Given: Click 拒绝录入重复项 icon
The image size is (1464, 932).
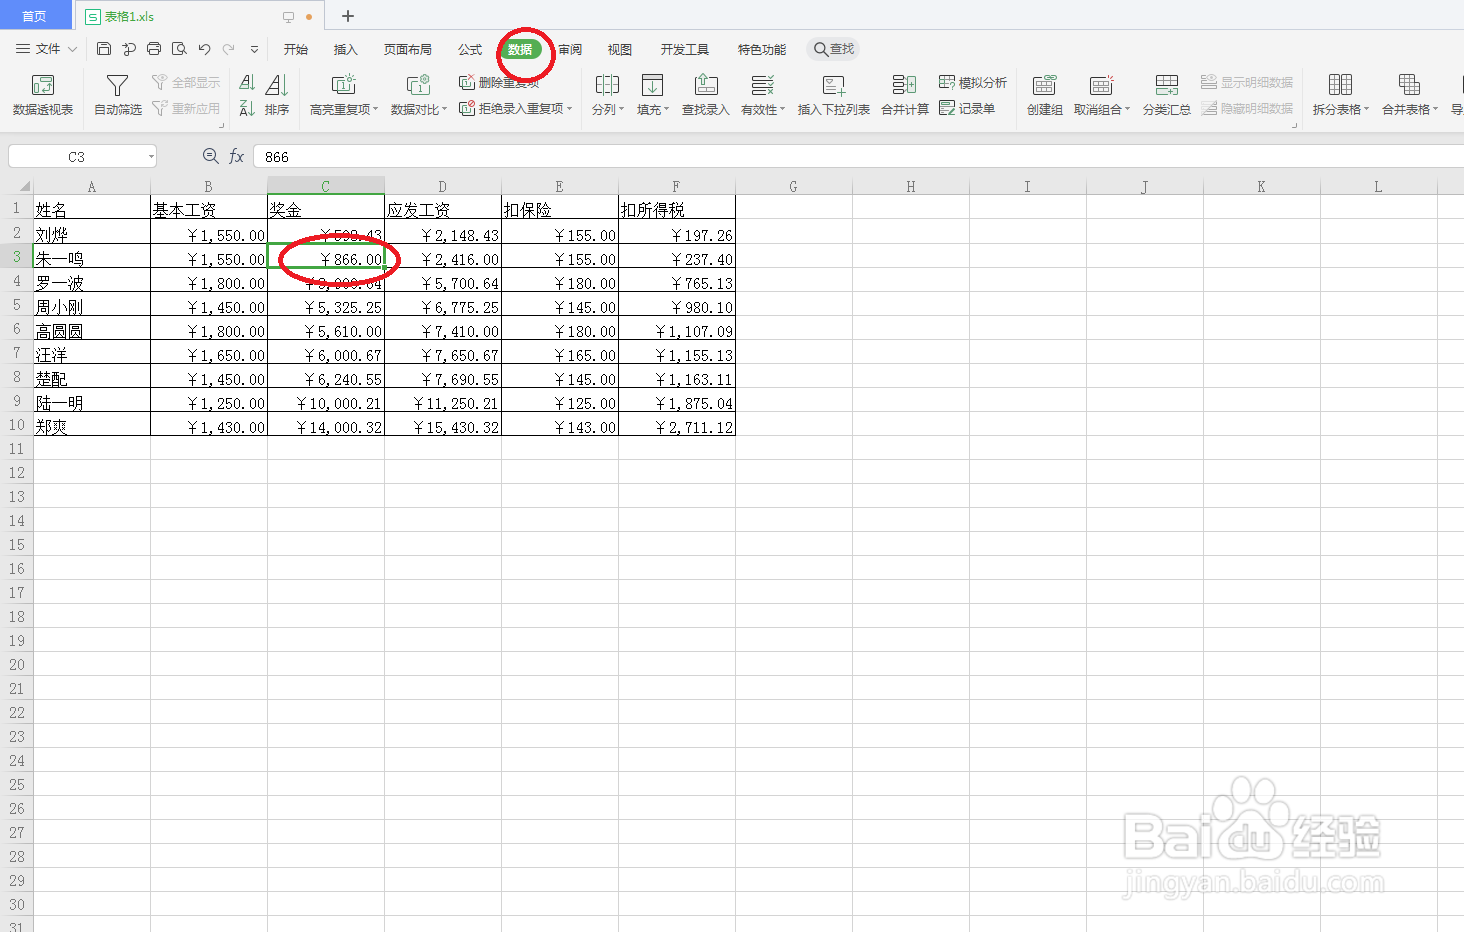Looking at the screenshot, I should click(467, 108).
